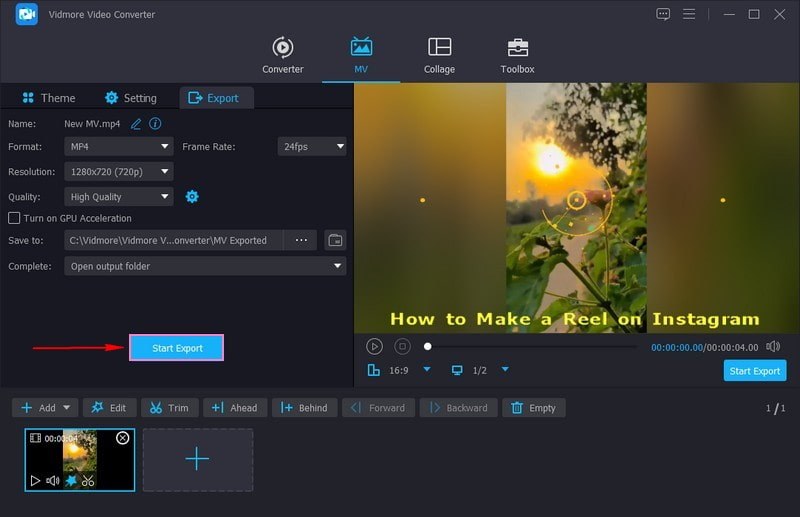Open the Frame Rate 24fps dropdown
The height and width of the screenshot is (517, 800).
coord(312,146)
